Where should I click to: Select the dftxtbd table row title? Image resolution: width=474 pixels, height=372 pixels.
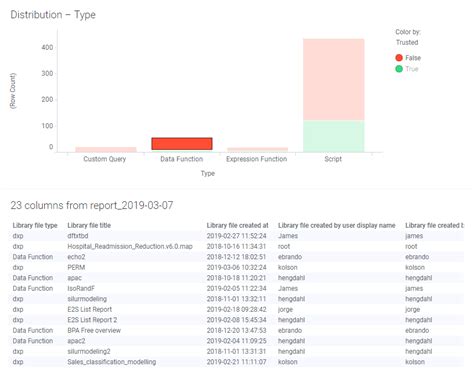pos(78,236)
